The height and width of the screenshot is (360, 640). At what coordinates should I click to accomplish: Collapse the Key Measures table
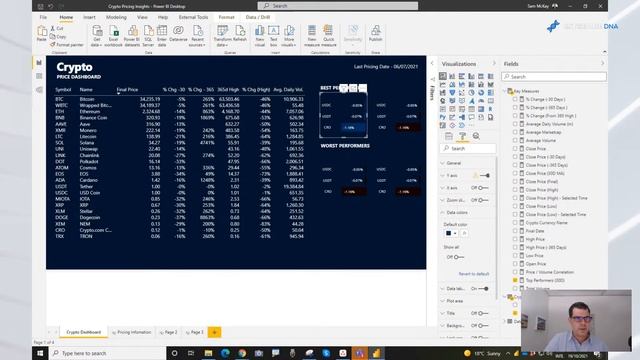(505, 91)
